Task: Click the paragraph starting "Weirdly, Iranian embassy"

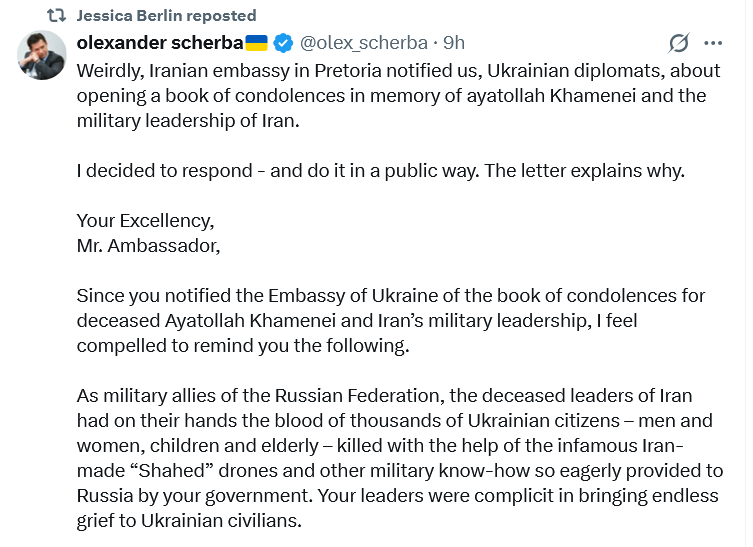Action: [x=391, y=96]
